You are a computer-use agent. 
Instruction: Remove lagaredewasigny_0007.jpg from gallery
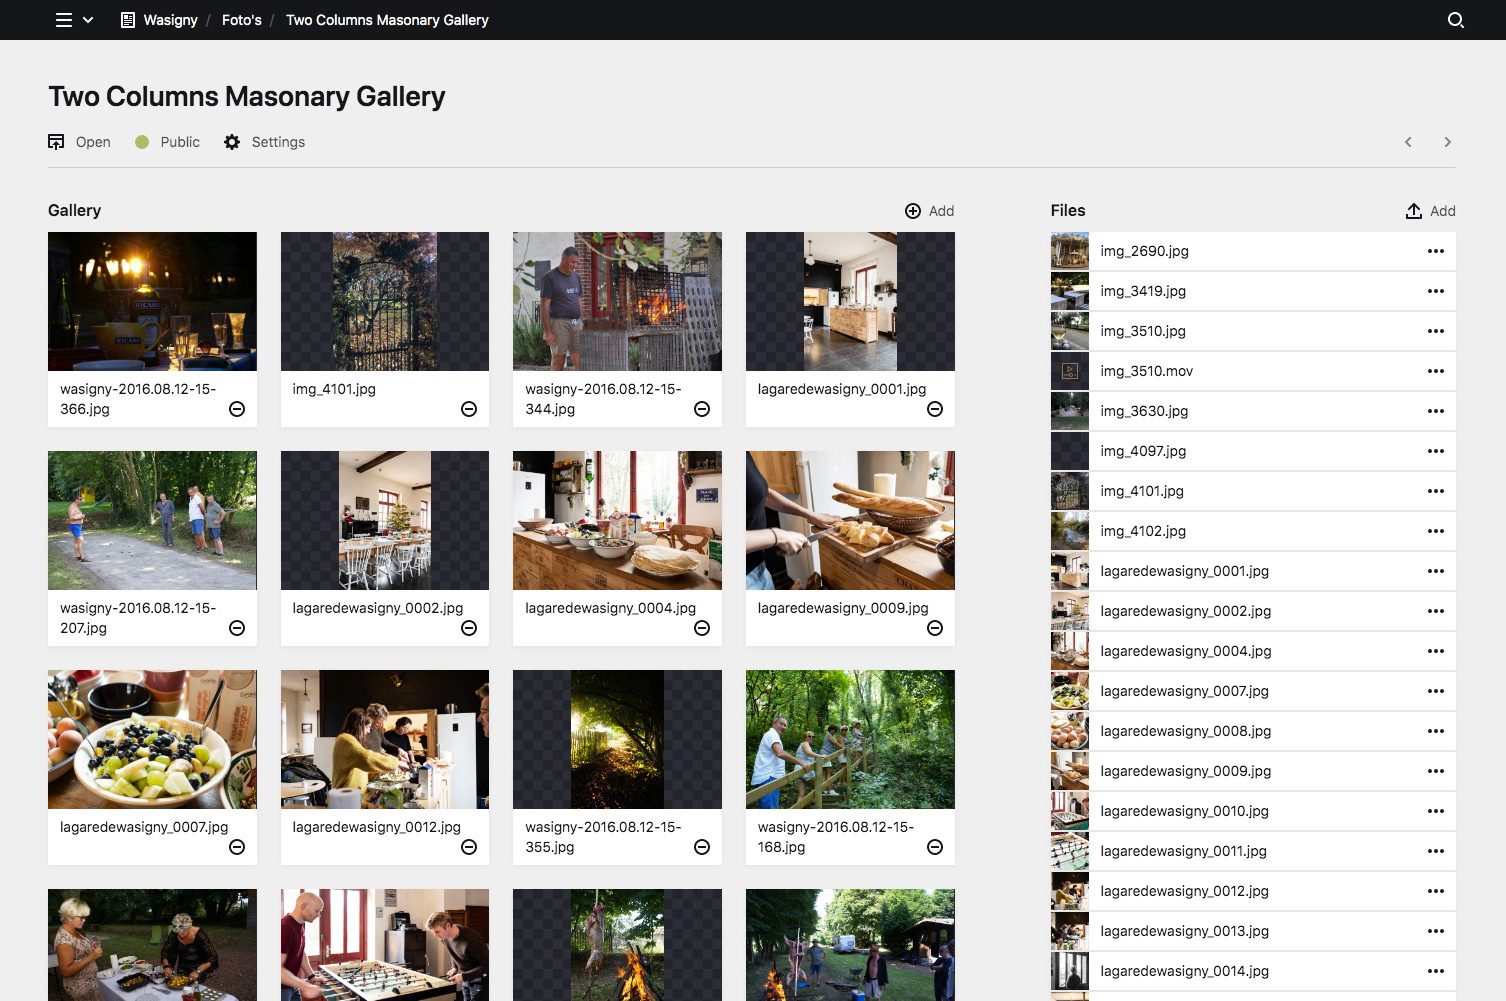click(x=237, y=847)
